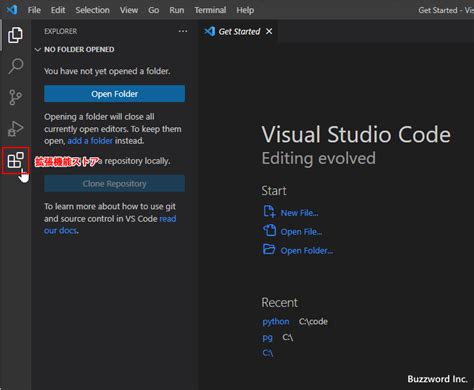Open the Run menu

[x=176, y=10]
